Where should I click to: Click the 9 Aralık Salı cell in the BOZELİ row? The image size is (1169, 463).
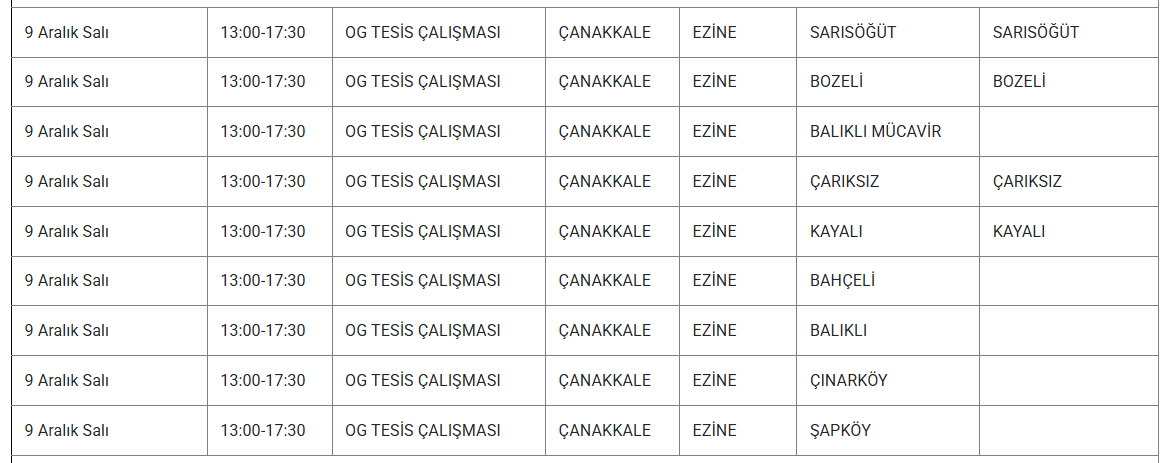(67, 82)
